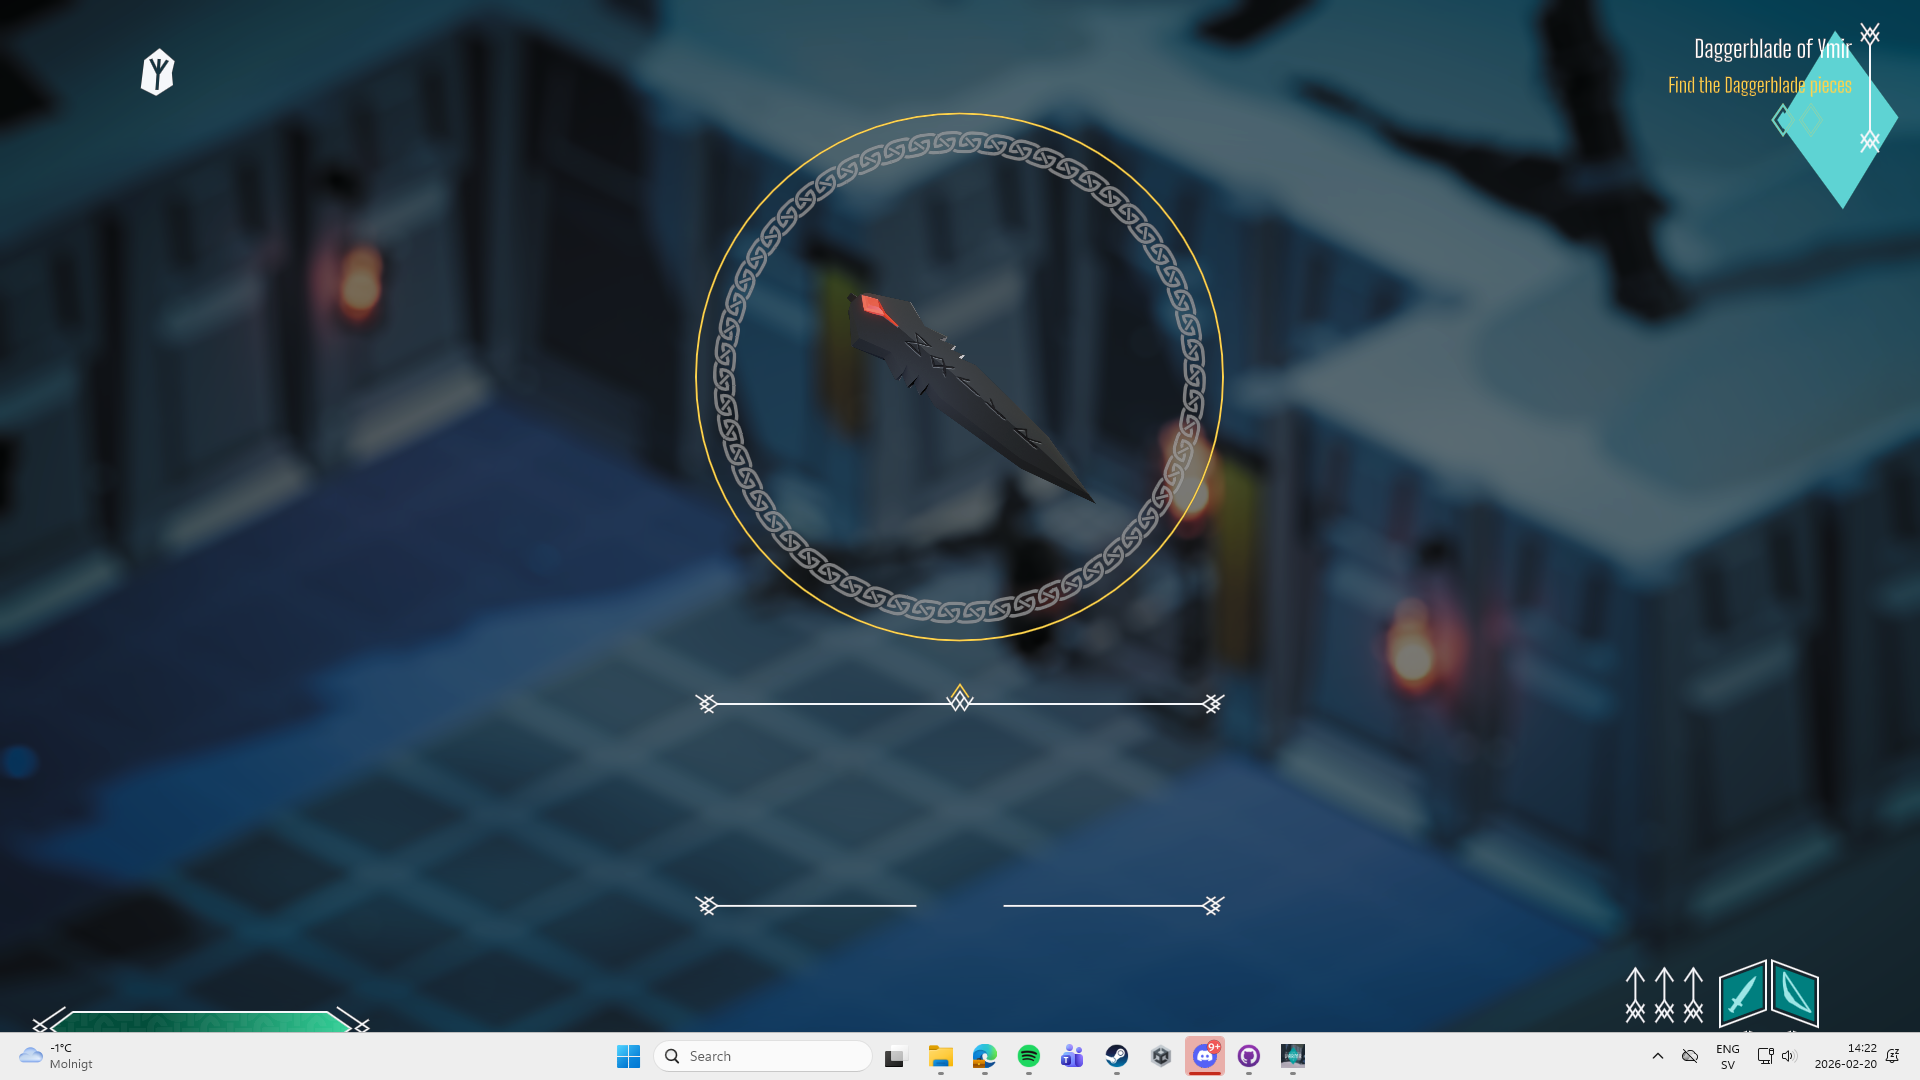Open GitHub Desktop from the taskbar
Image resolution: width=1920 pixels, height=1080 pixels.
pos(1248,1056)
